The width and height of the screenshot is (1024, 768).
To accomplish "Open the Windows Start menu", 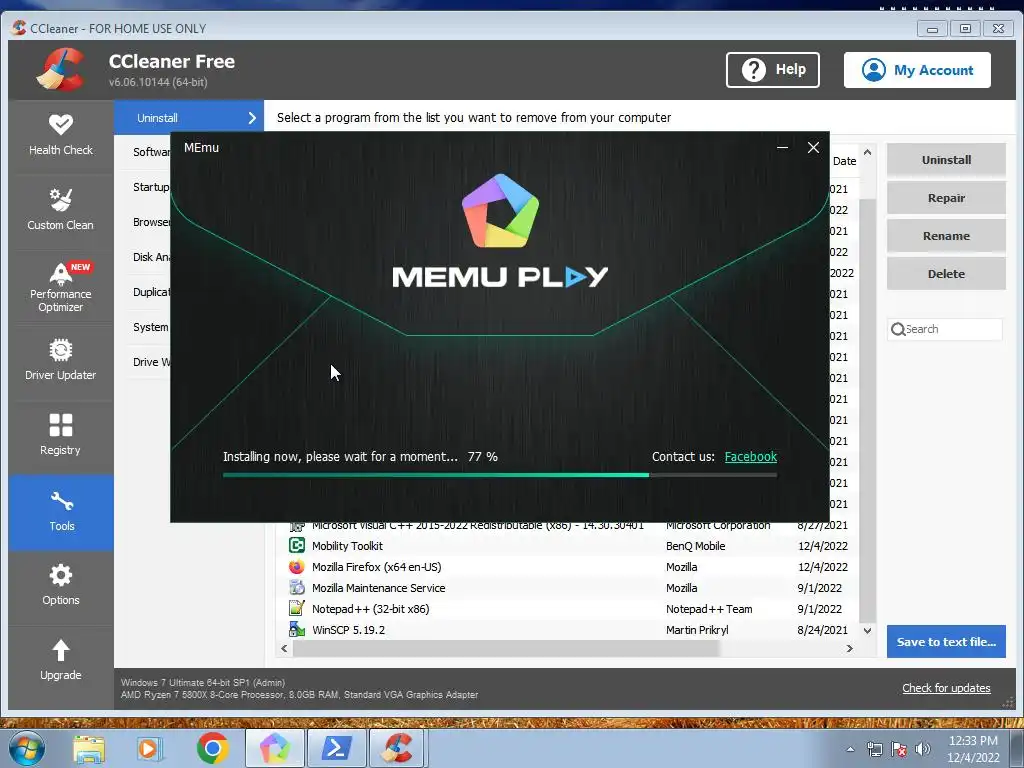I will (26, 748).
